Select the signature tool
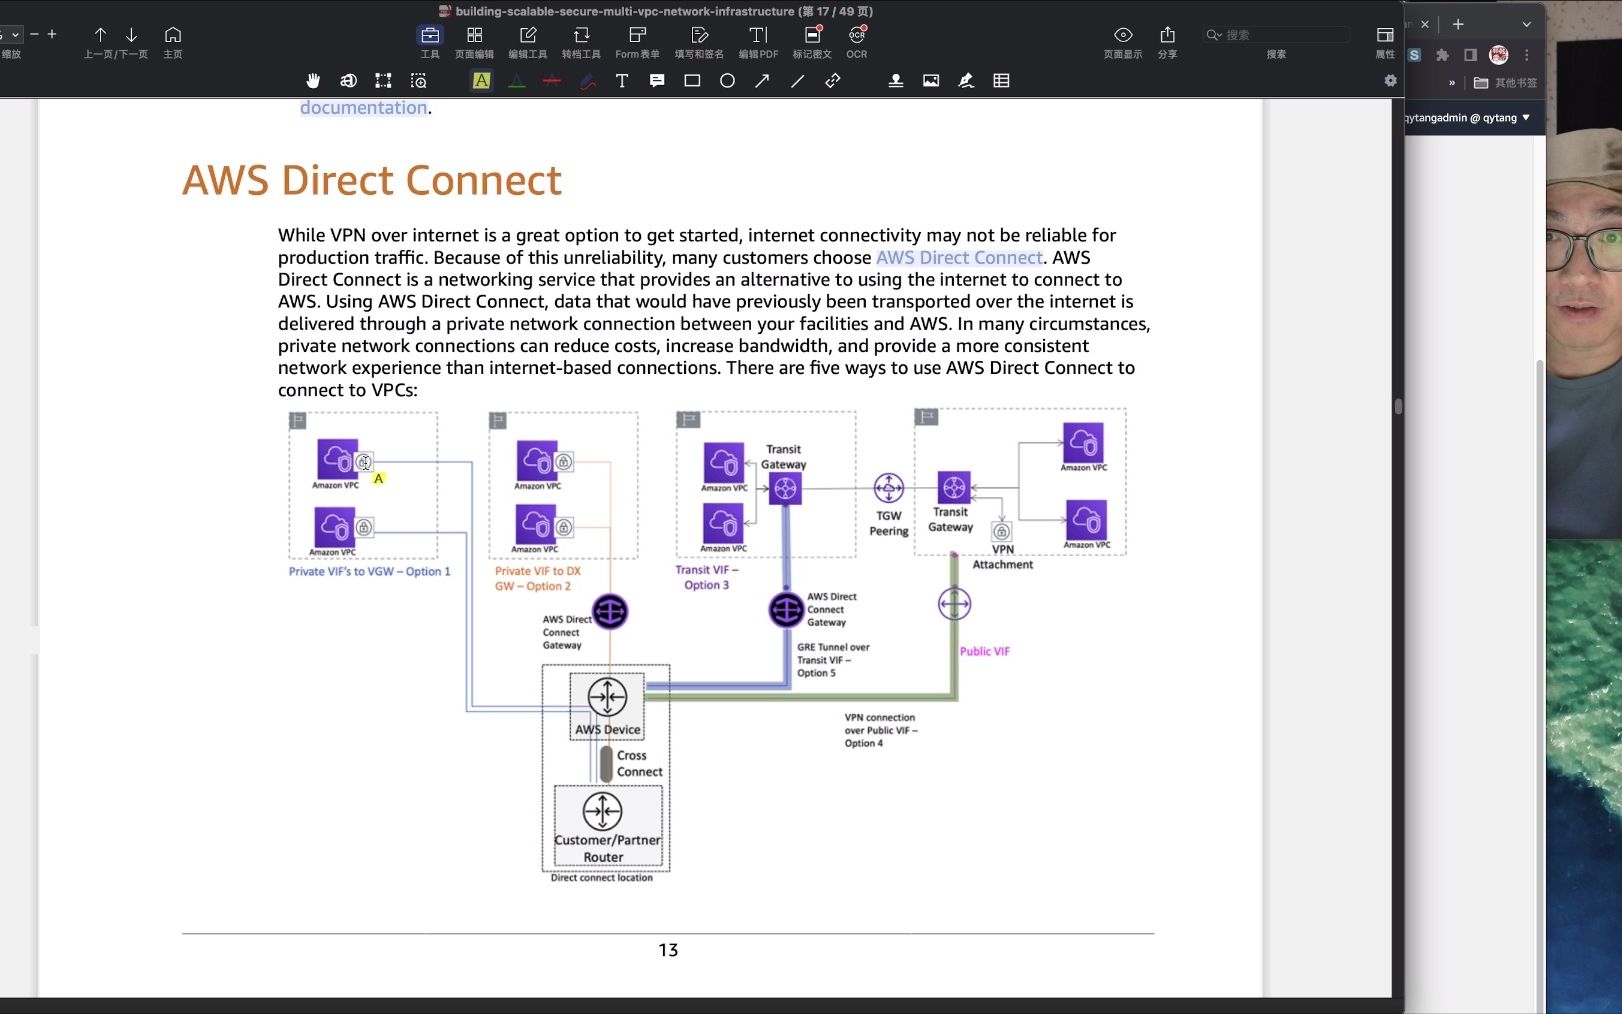The height and width of the screenshot is (1014, 1622). coord(966,81)
